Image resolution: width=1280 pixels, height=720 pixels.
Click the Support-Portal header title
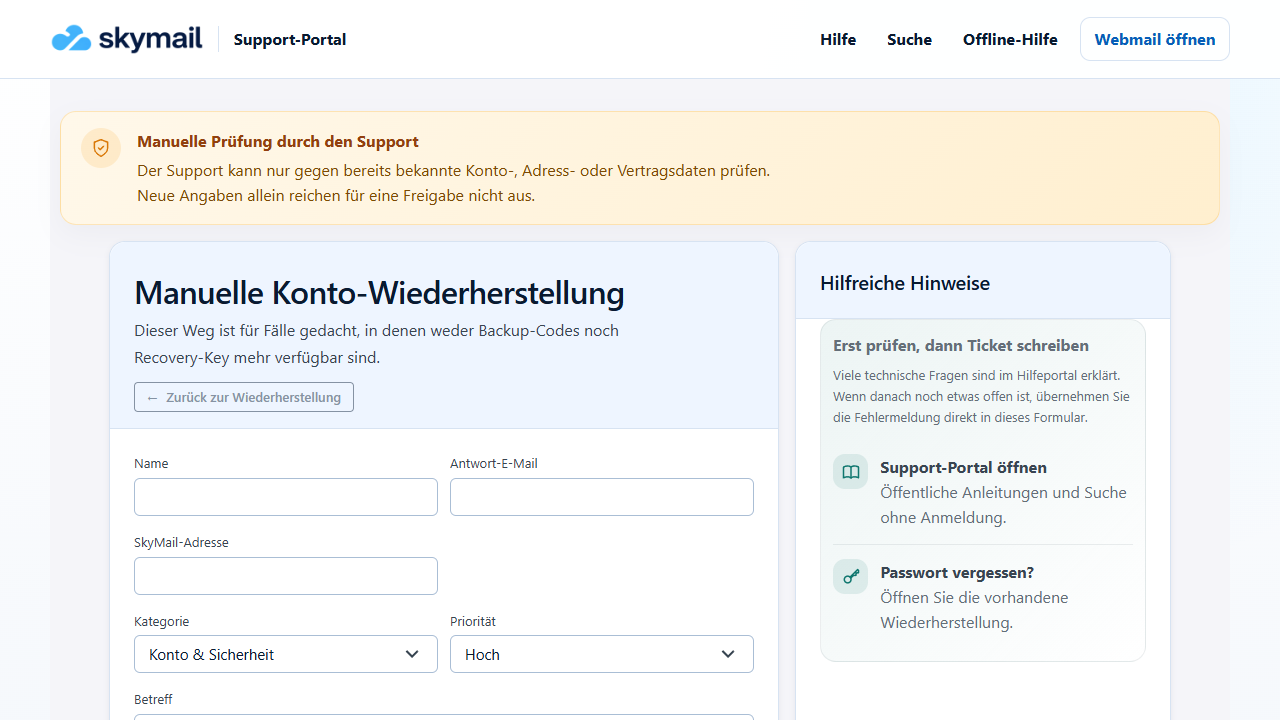point(290,40)
